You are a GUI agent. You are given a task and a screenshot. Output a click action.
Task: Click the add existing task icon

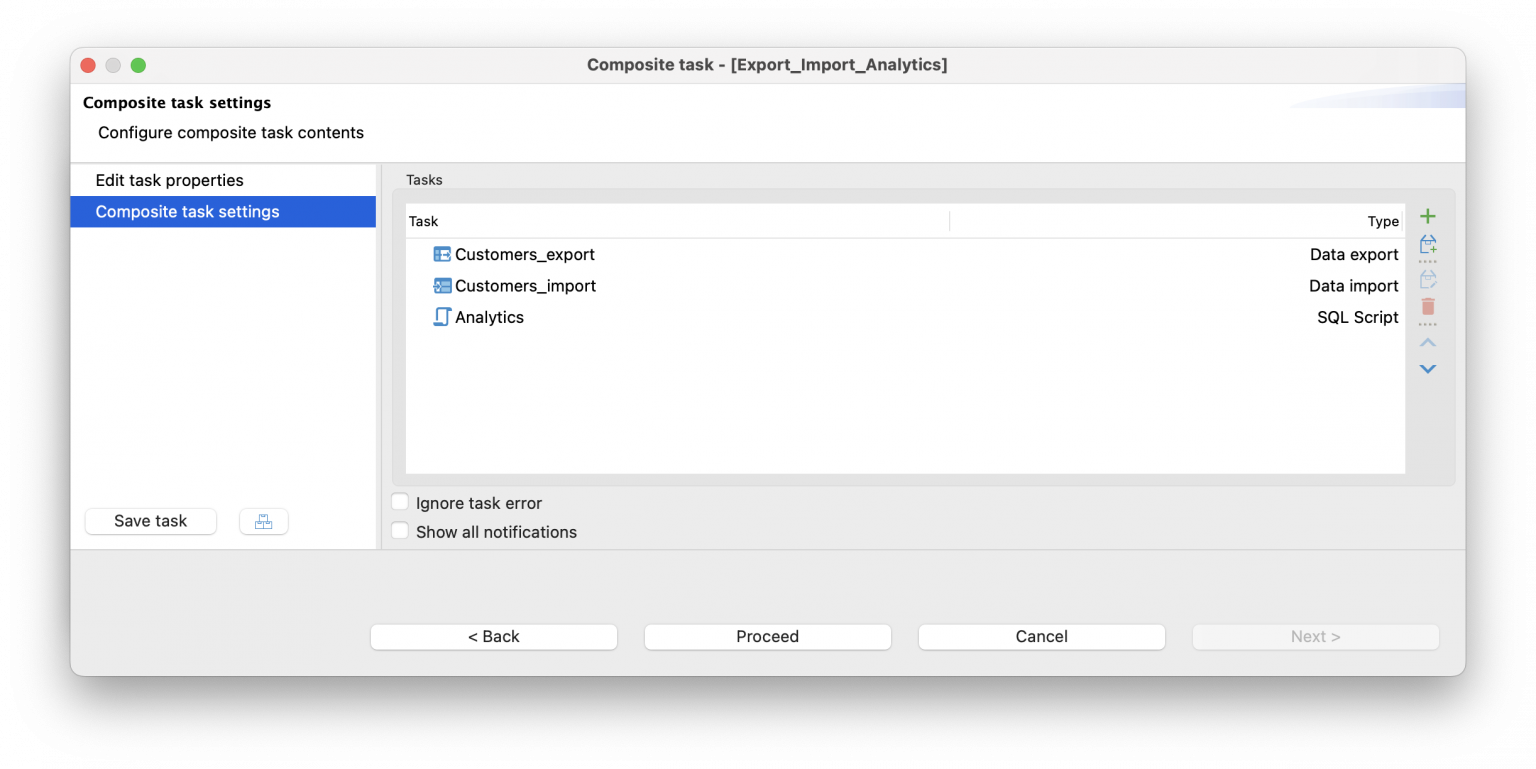[1427, 245]
